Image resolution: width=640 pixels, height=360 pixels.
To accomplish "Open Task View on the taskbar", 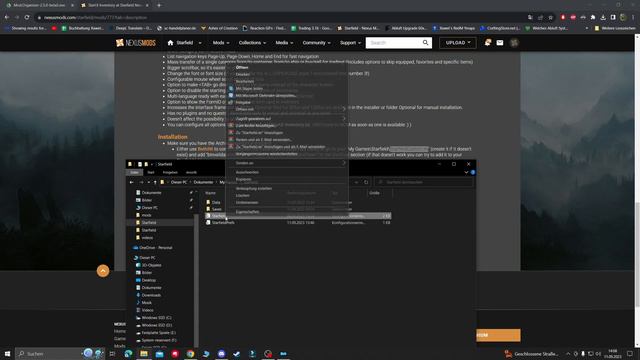I will (x=112, y=353).
